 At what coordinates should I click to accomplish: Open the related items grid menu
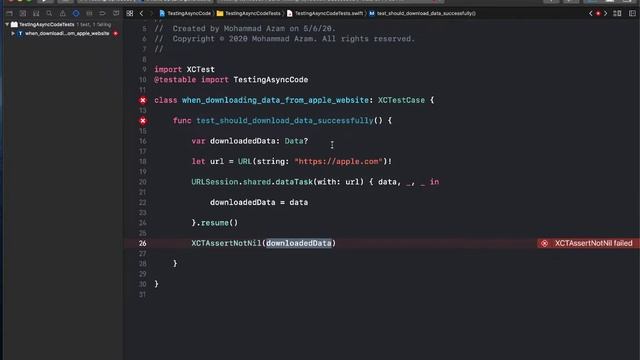(130, 13)
